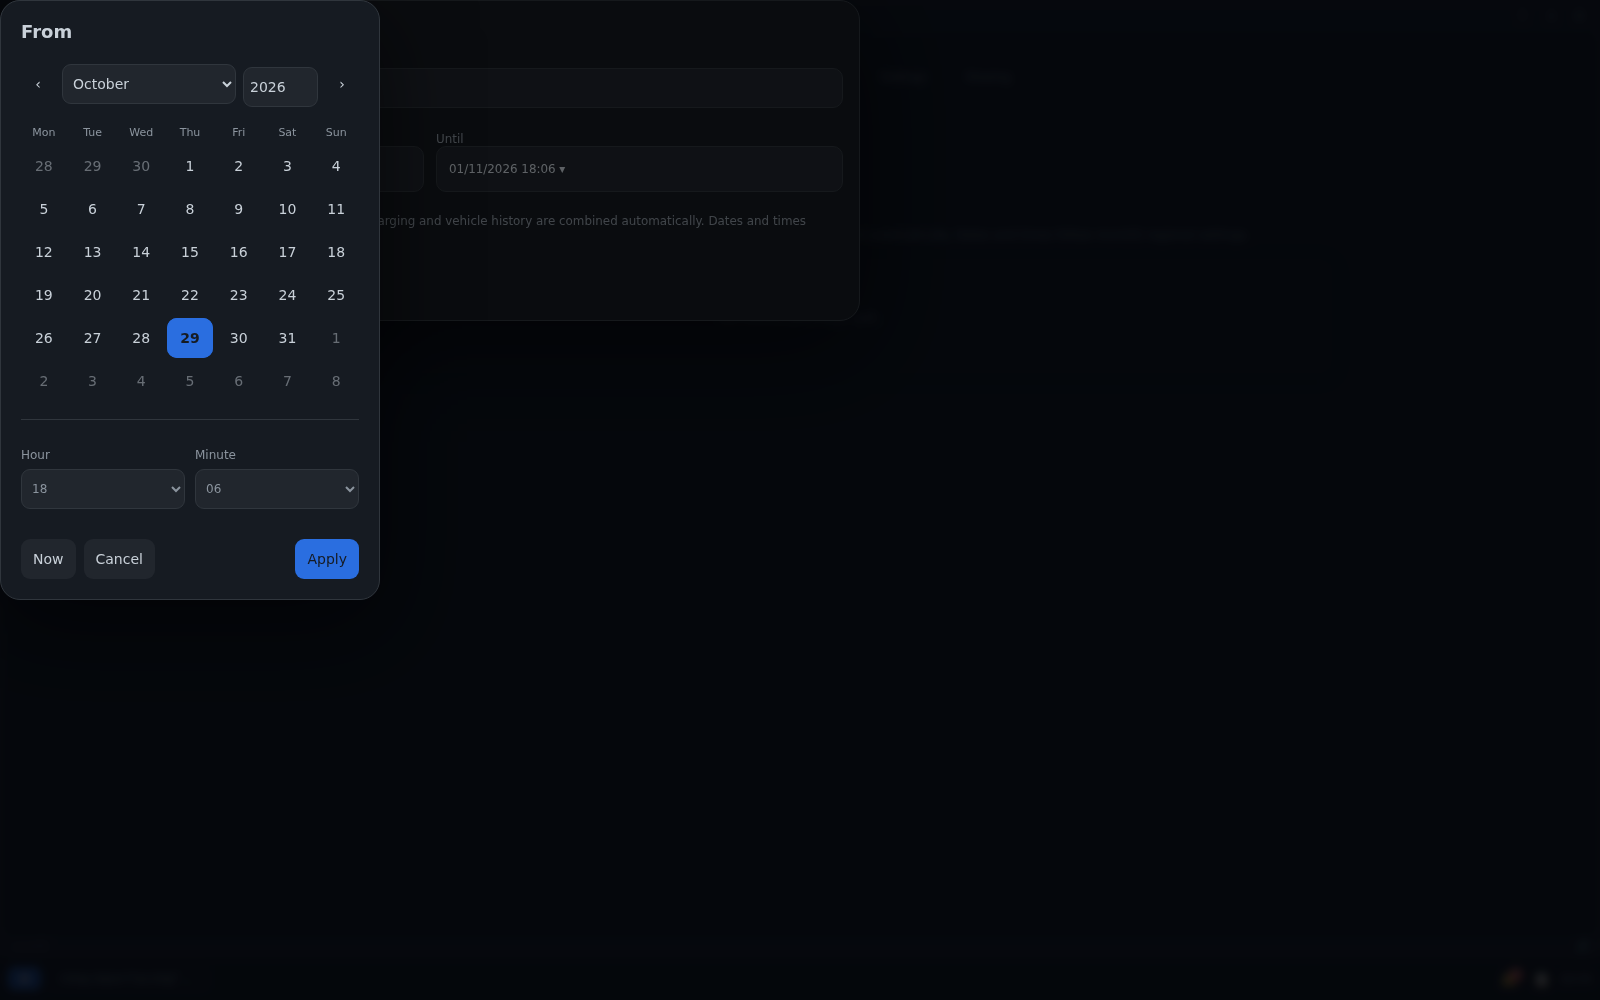This screenshot has width=1600, height=1000.
Task: Select day 15 in the calendar
Action: click(x=190, y=252)
